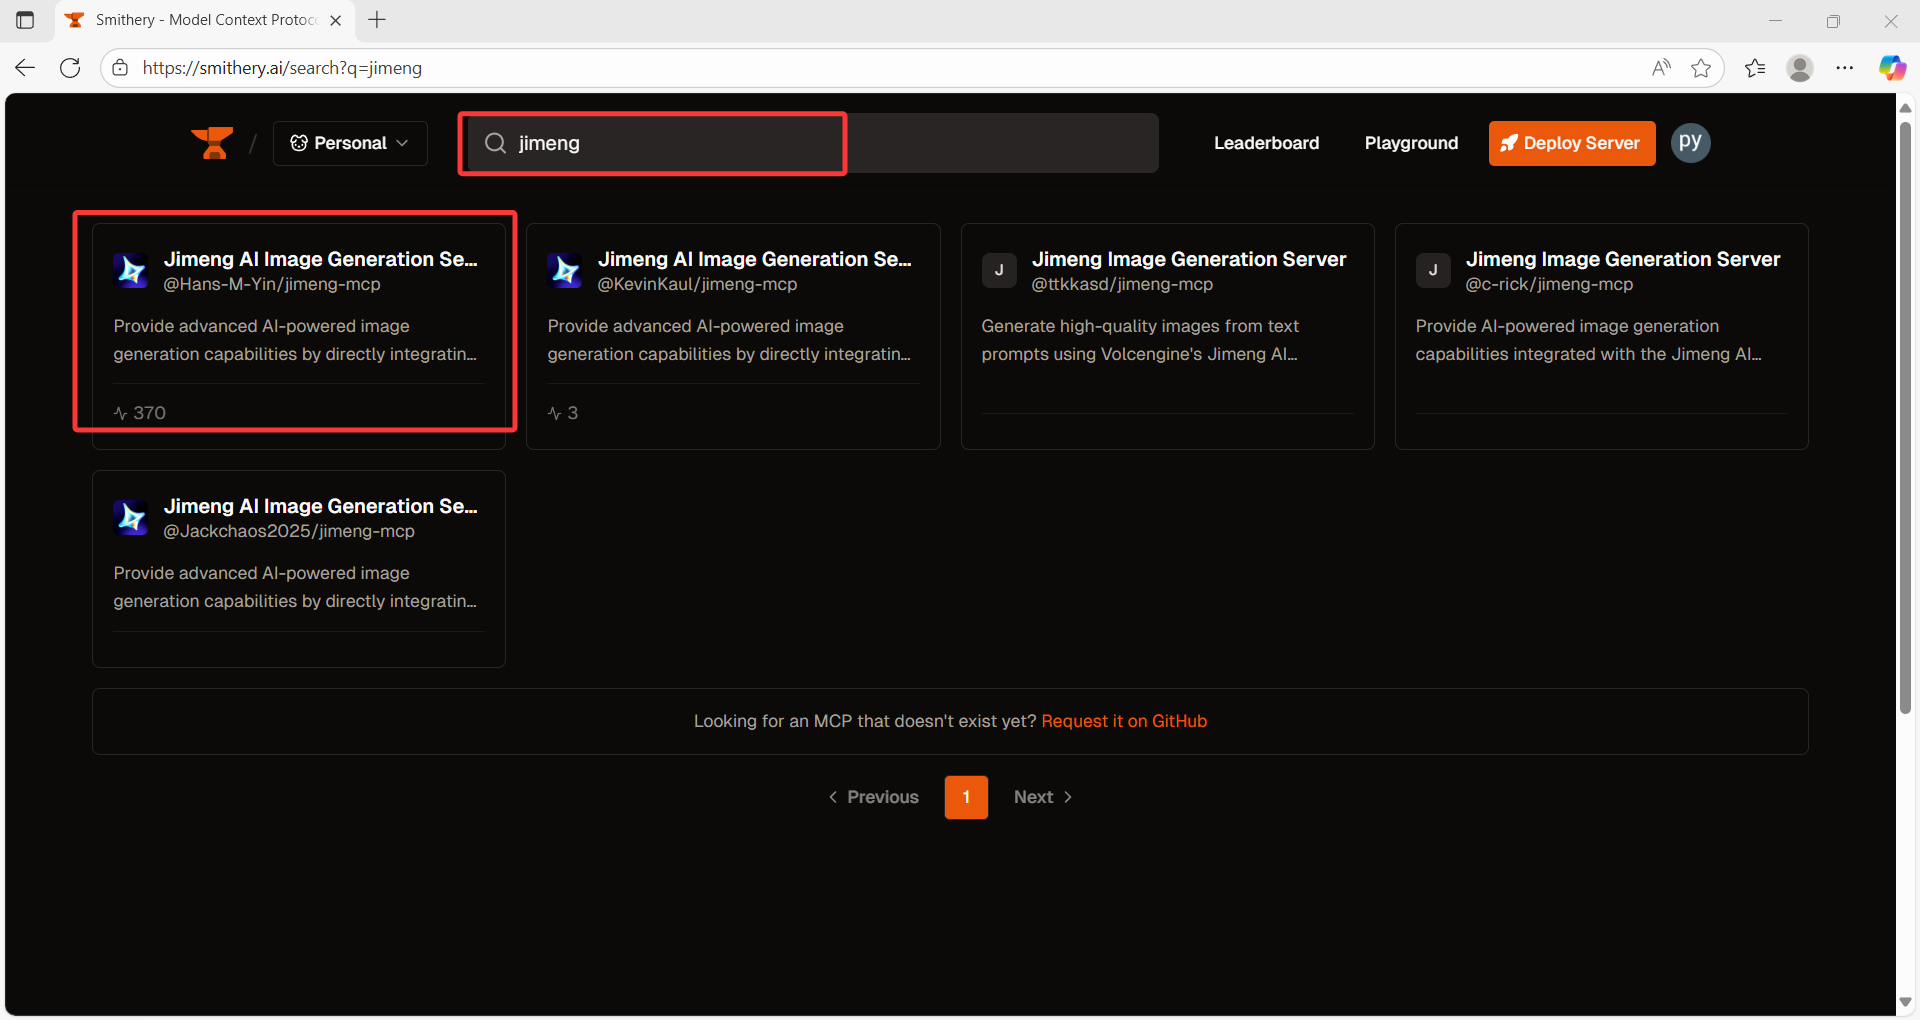Click the @c-rick/jimeng-mcp handle
The height and width of the screenshot is (1020, 1920).
click(1549, 284)
